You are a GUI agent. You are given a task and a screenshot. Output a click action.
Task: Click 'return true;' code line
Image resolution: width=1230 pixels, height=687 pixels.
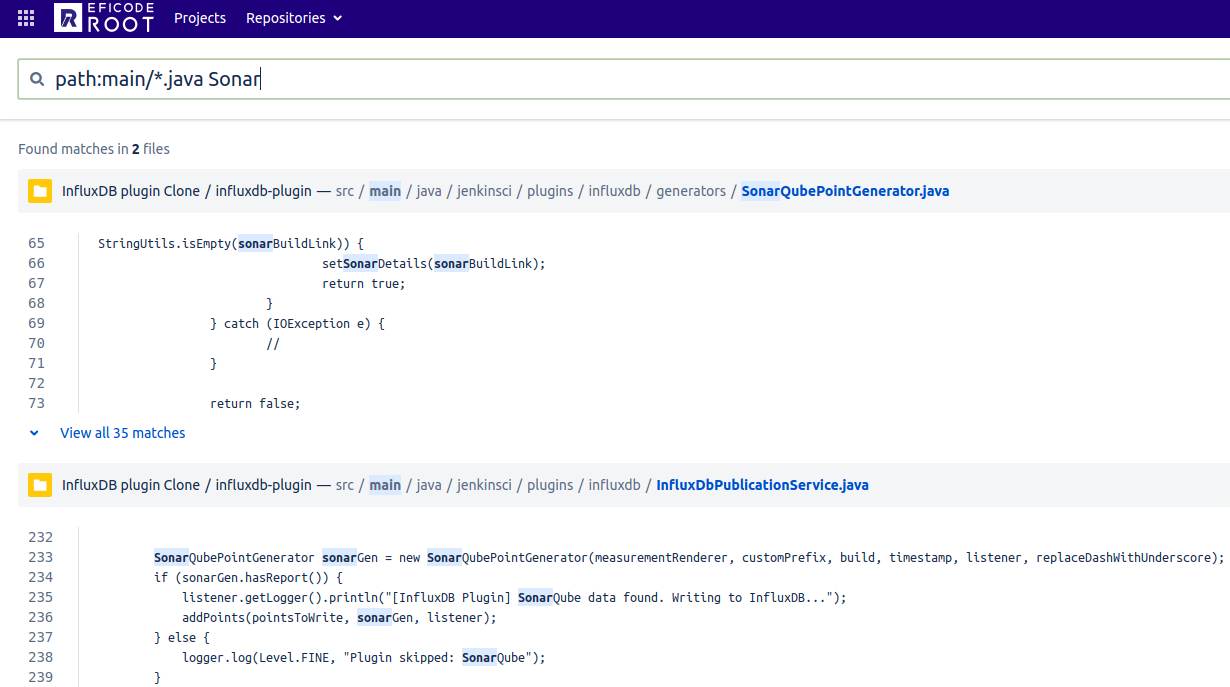(x=364, y=283)
